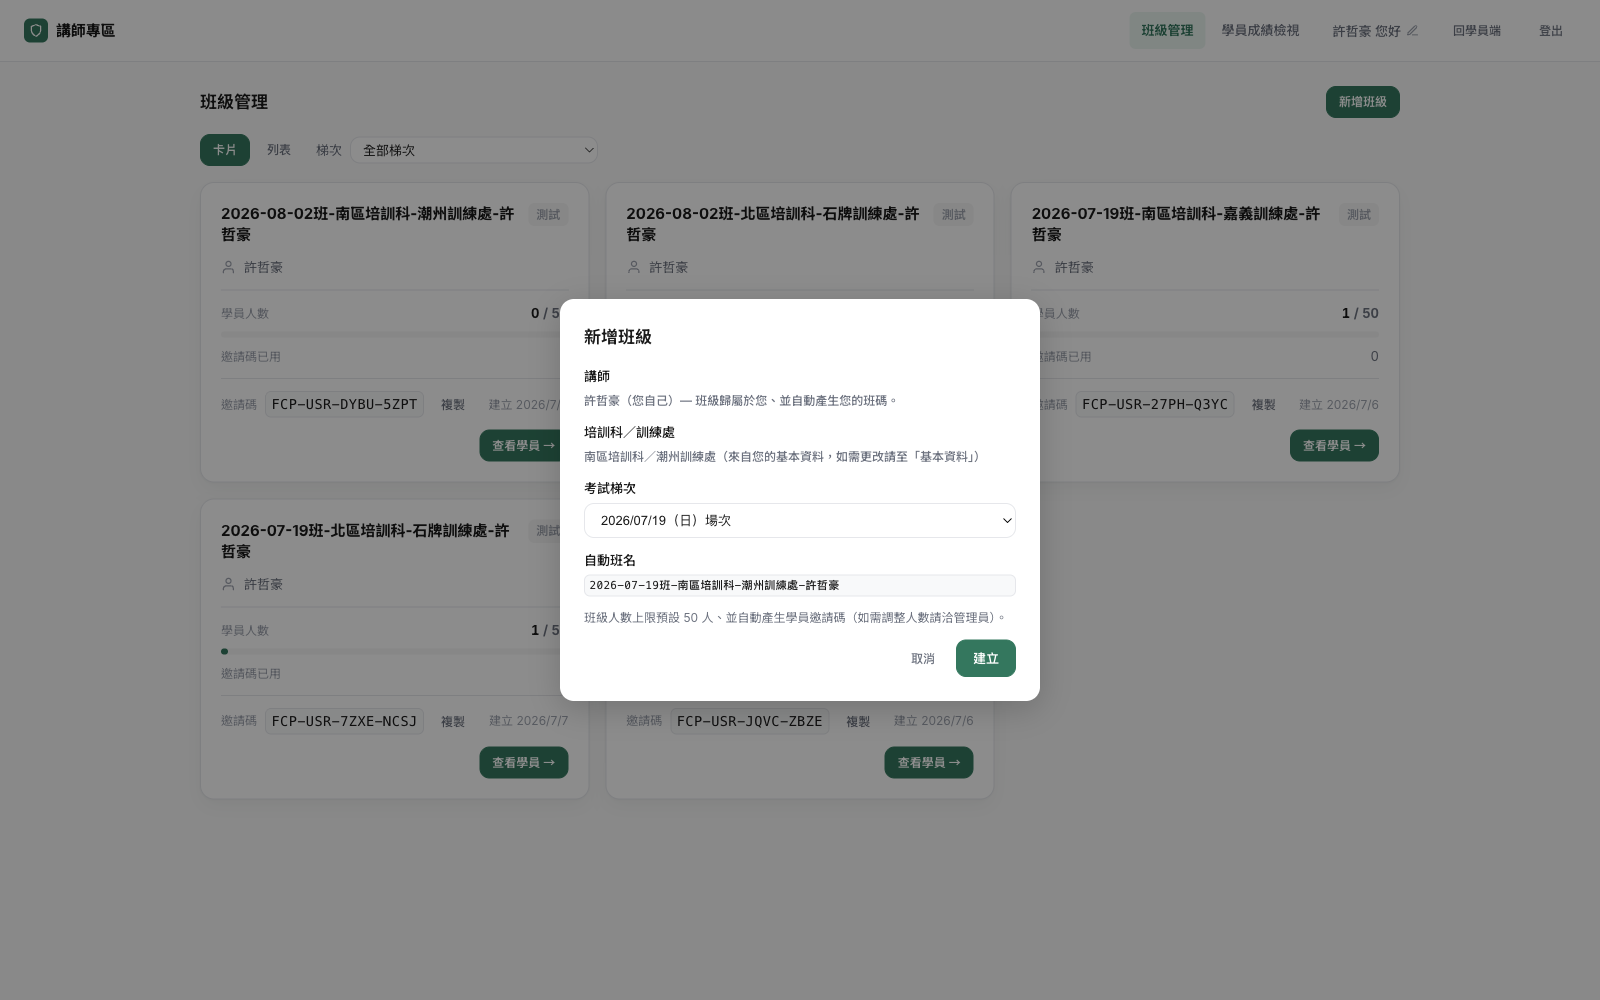1600x1000 pixels.
Task: Click 新增班級 button at top right
Action: (x=1362, y=102)
